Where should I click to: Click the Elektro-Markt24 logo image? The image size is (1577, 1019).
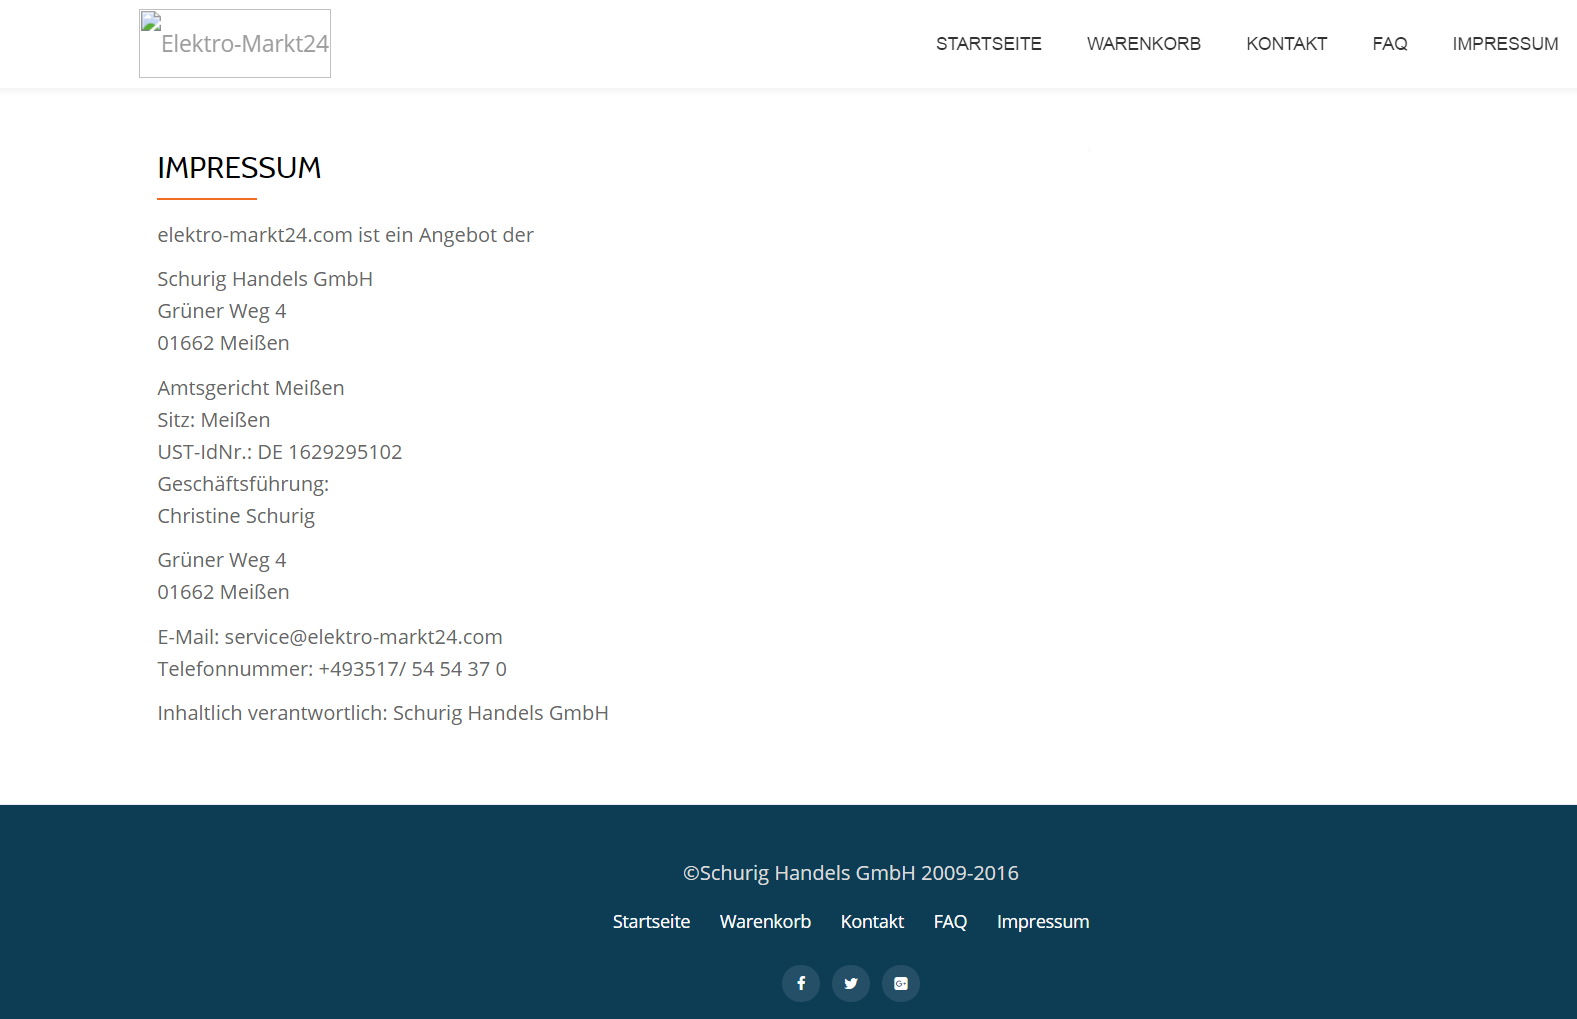click(x=235, y=44)
